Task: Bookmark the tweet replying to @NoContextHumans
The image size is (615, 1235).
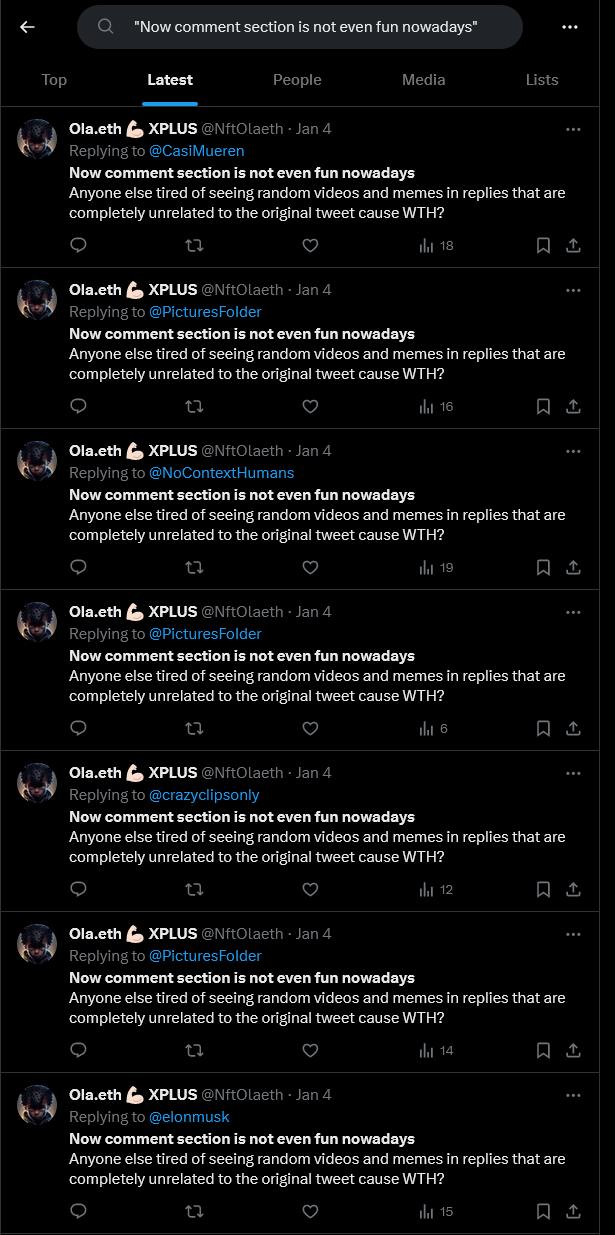Action: [543, 567]
